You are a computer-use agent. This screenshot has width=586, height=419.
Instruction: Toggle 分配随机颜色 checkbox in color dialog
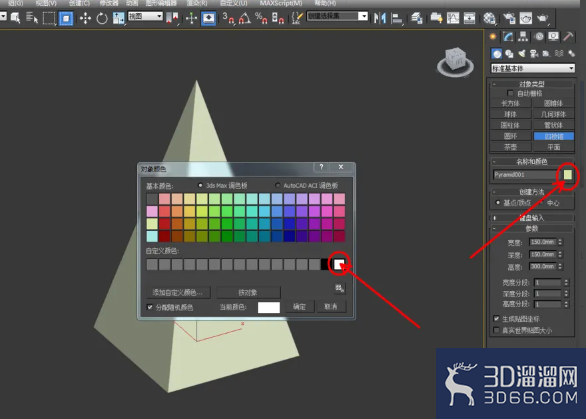(x=150, y=307)
